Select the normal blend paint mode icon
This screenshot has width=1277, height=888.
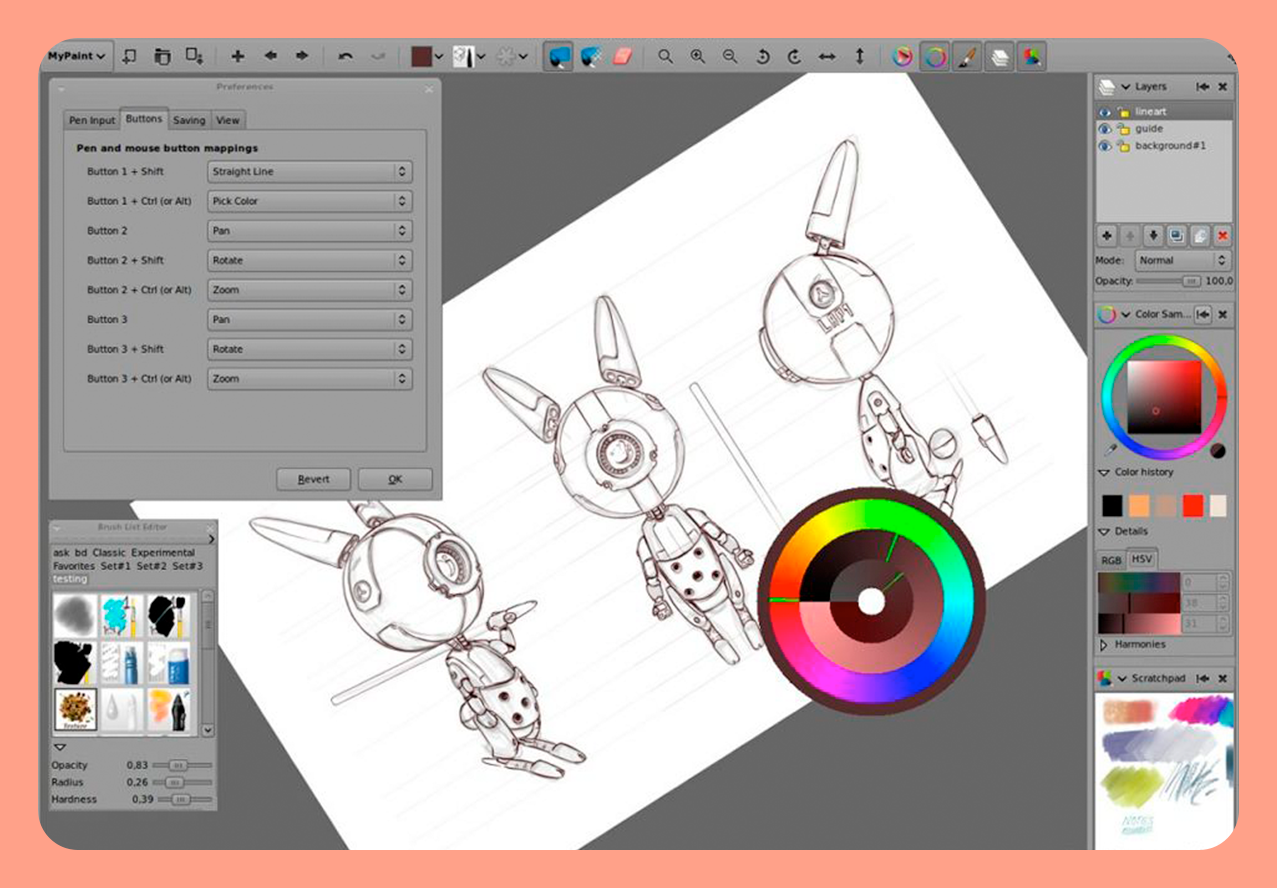point(559,56)
